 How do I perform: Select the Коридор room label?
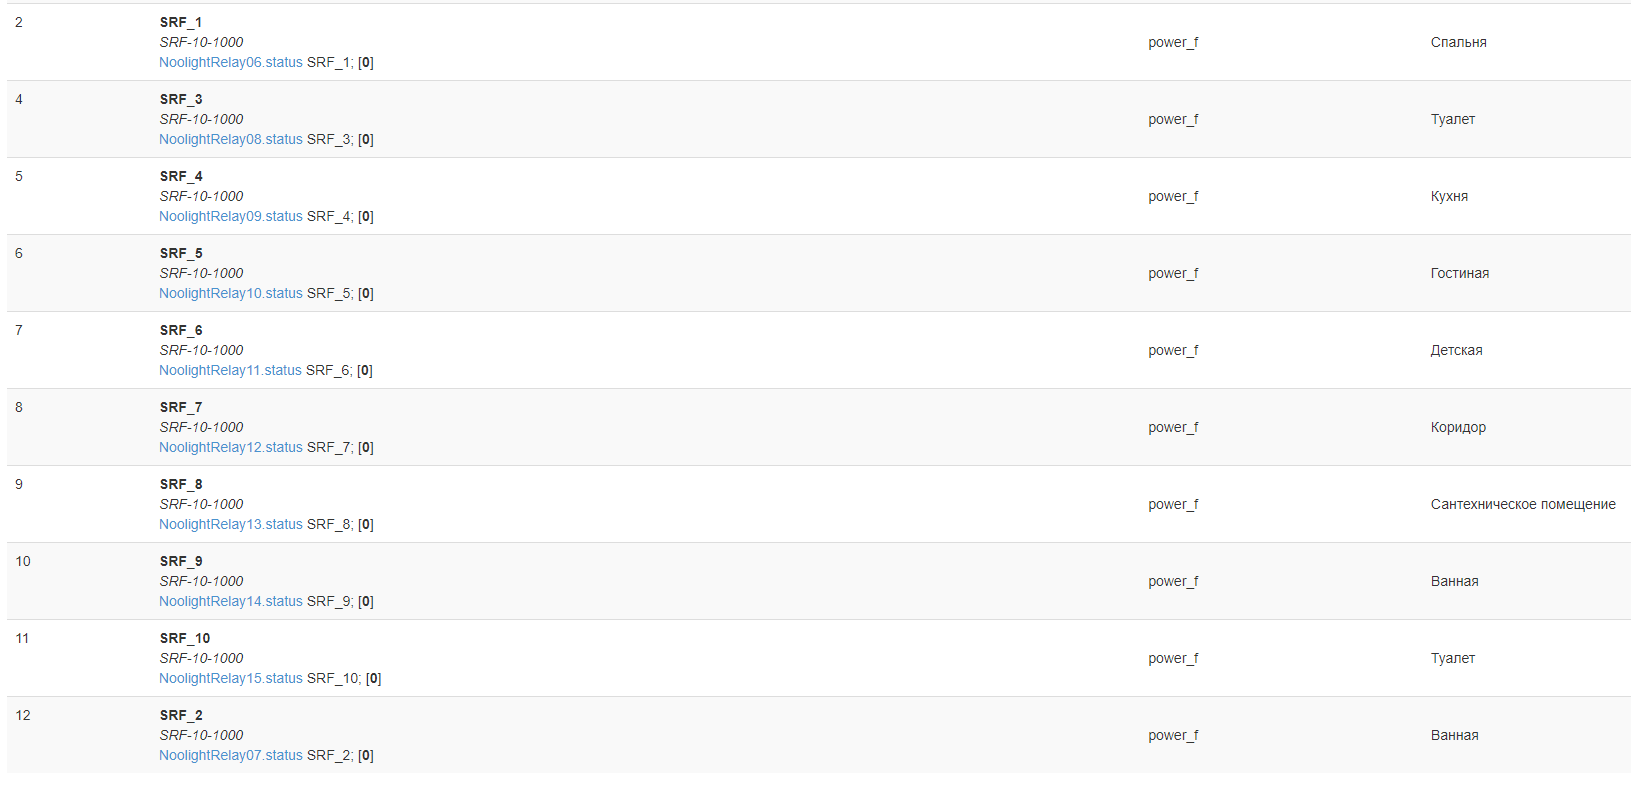pyautogui.click(x=1458, y=427)
